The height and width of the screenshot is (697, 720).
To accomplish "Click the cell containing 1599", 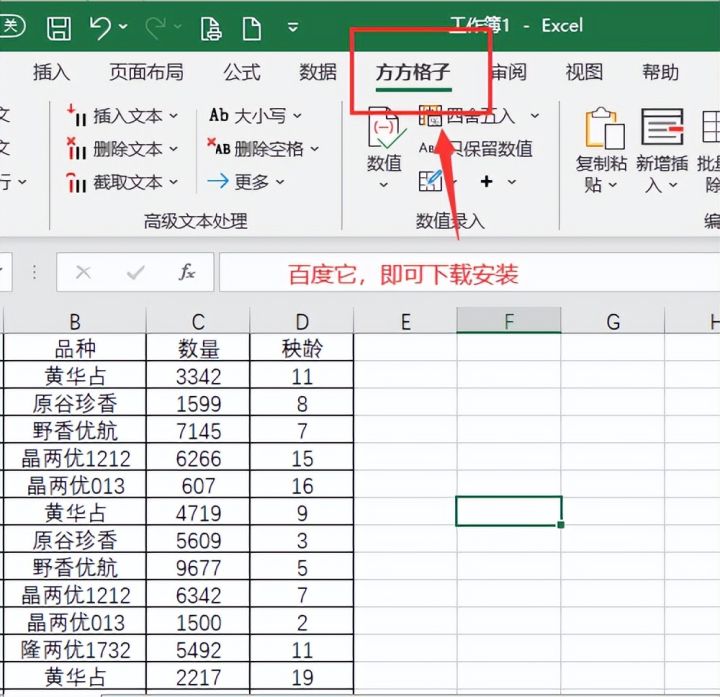I will pyautogui.click(x=198, y=403).
